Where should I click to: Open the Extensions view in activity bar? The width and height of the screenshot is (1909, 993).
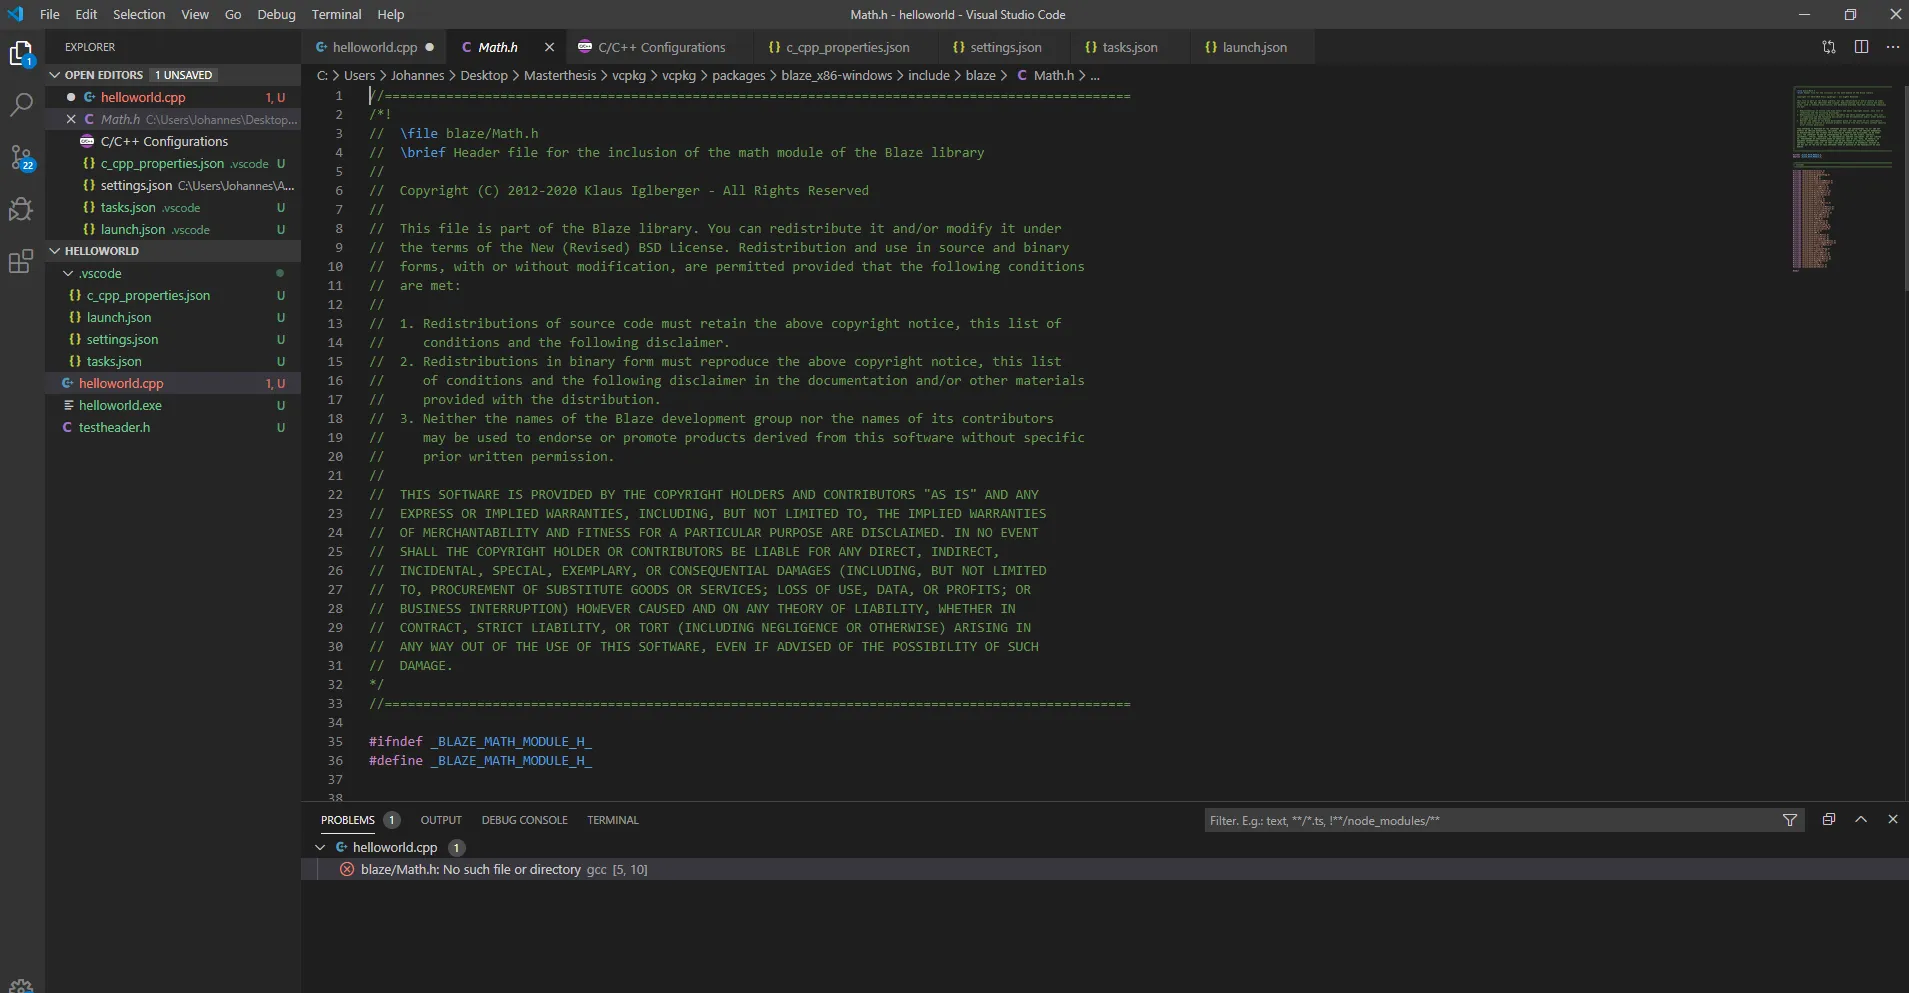(x=21, y=262)
